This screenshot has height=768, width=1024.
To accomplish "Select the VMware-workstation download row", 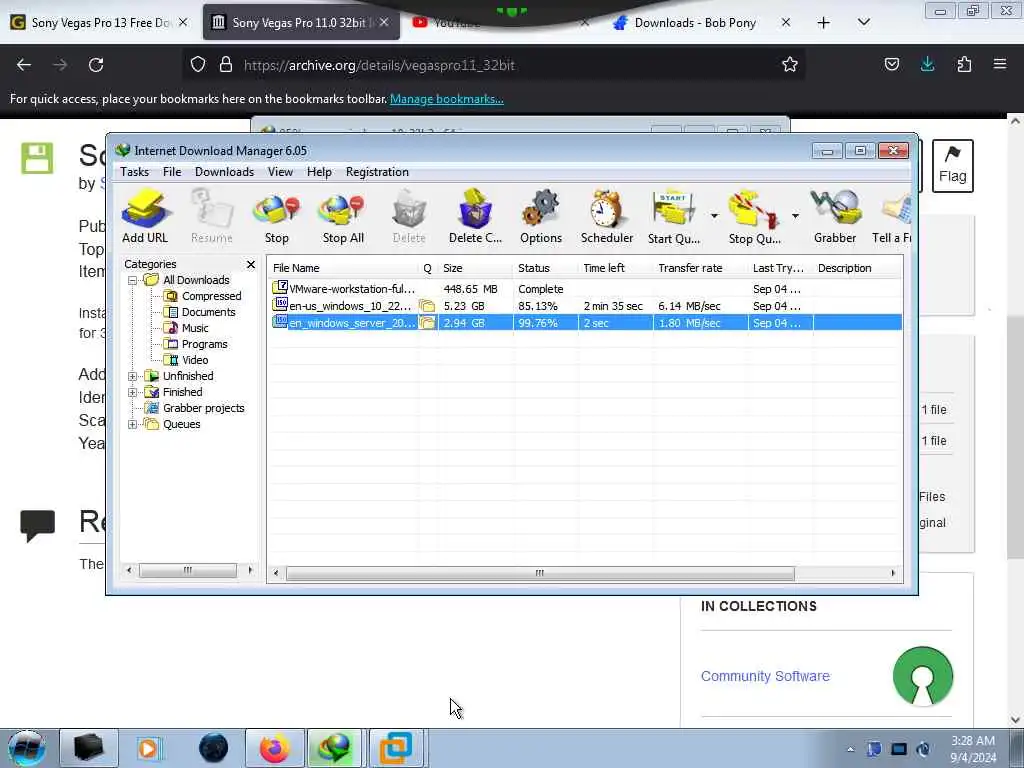I will [586, 289].
